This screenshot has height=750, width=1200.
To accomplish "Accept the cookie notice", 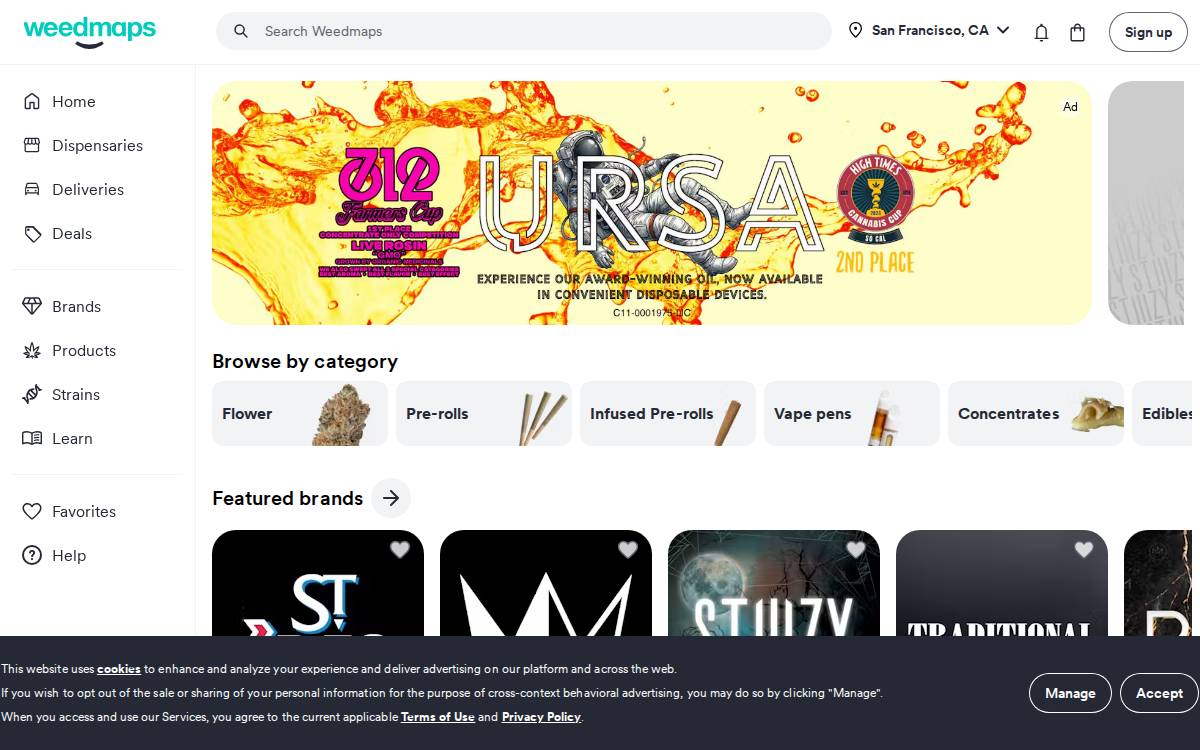I will [x=1159, y=693].
